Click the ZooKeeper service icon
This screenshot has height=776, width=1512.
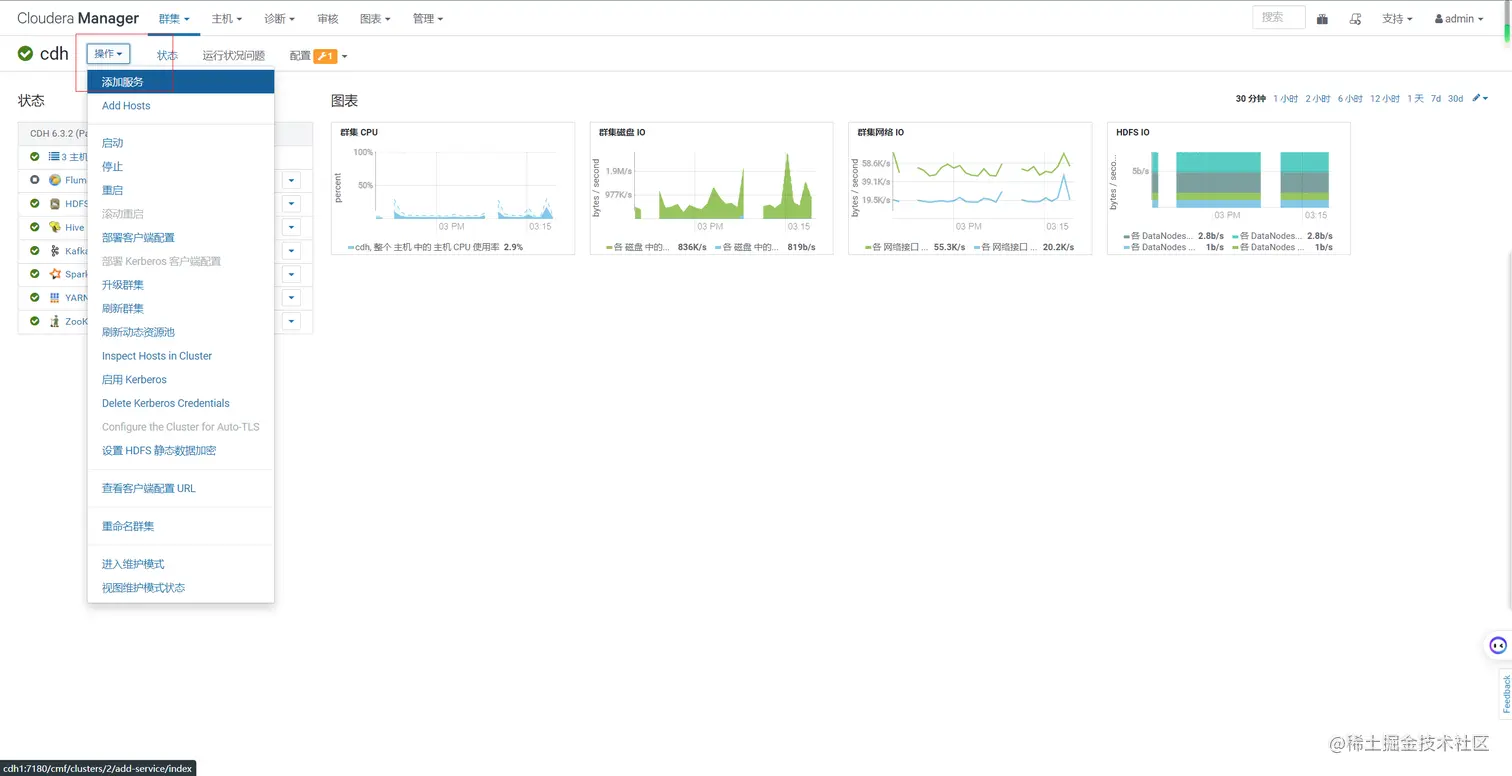(x=56, y=321)
